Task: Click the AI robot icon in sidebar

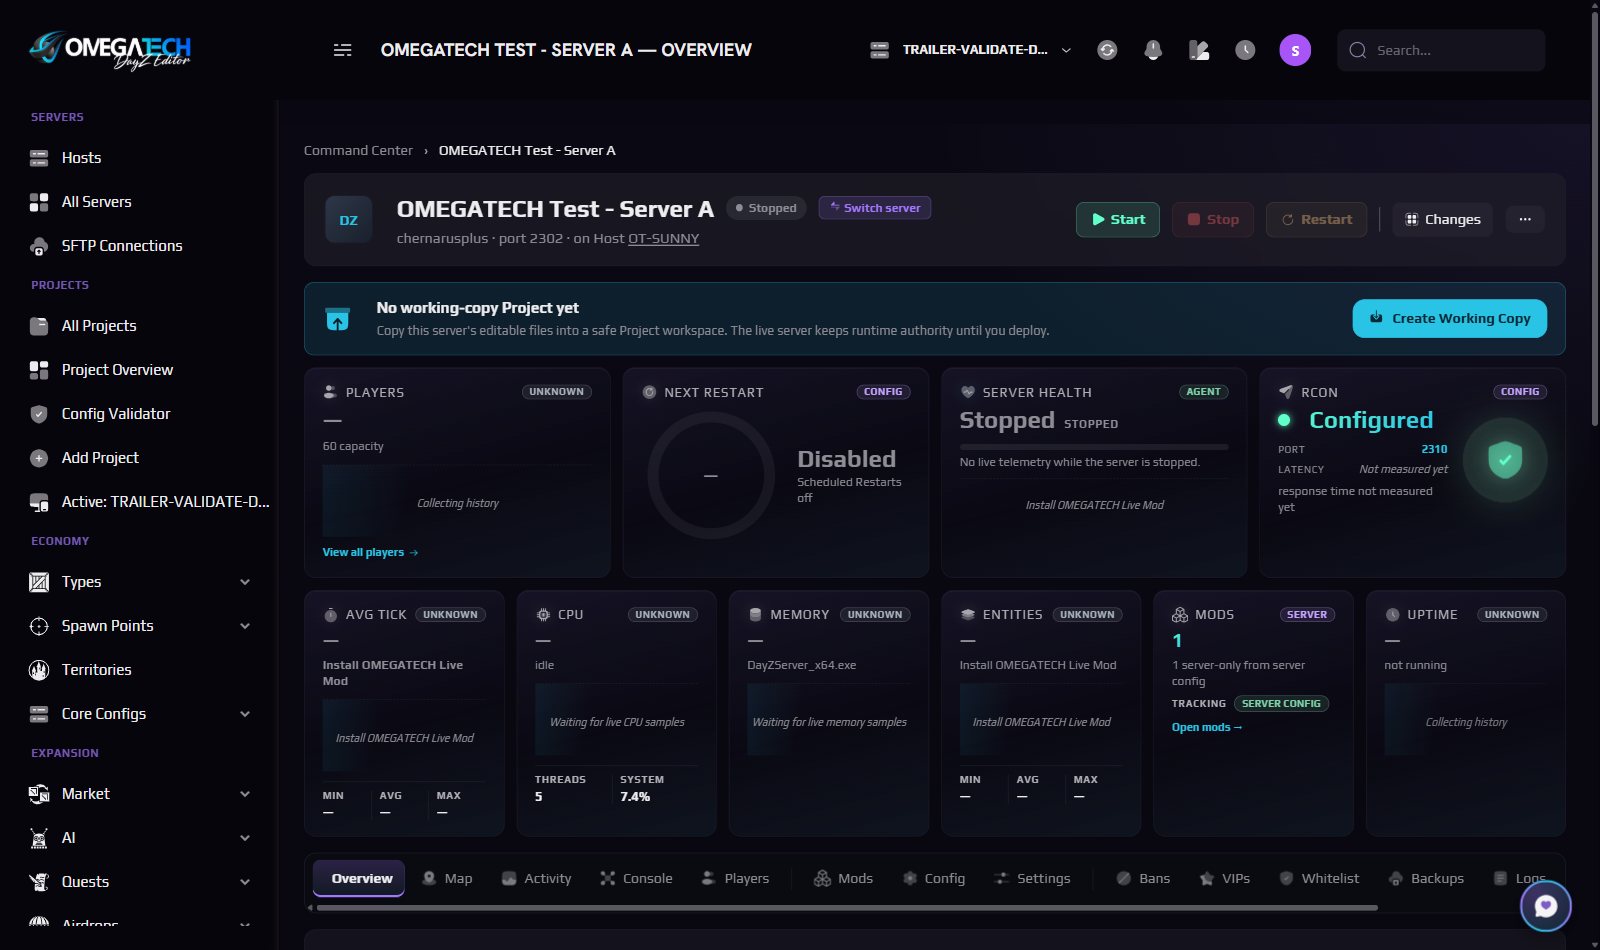Action: click(39, 838)
